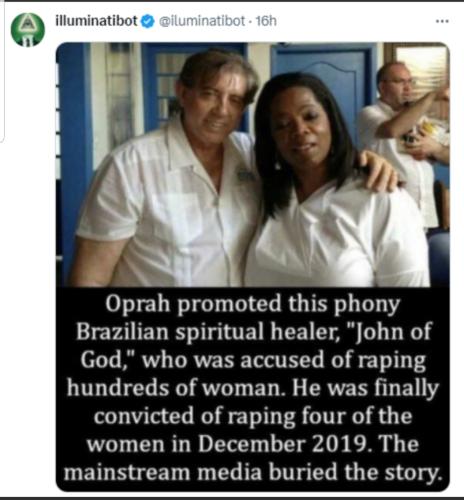
Task: Expand the attached photo of two people
Action: pyautogui.click(x=253, y=164)
